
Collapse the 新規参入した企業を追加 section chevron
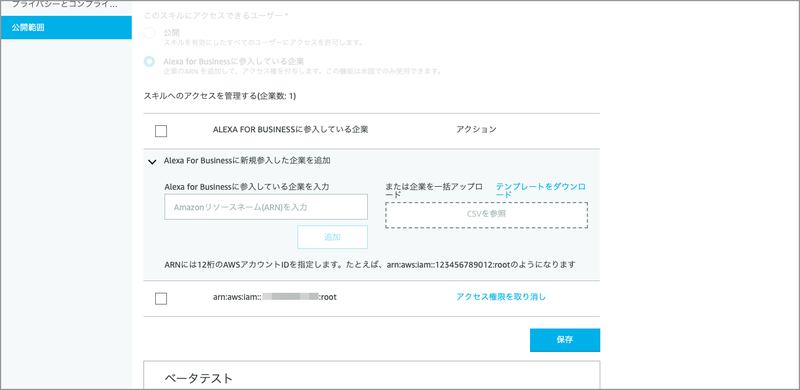[x=152, y=161]
